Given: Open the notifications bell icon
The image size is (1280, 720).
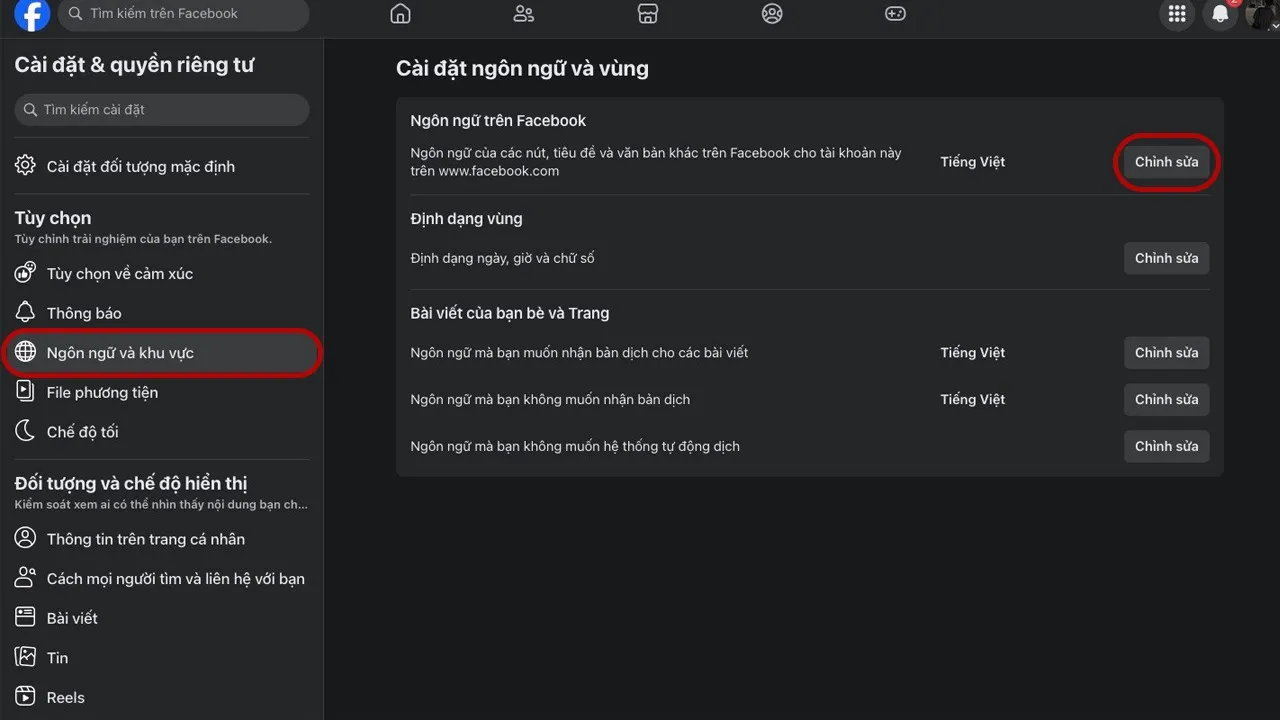Looking at the screenshot, I should coord(1220,14).
